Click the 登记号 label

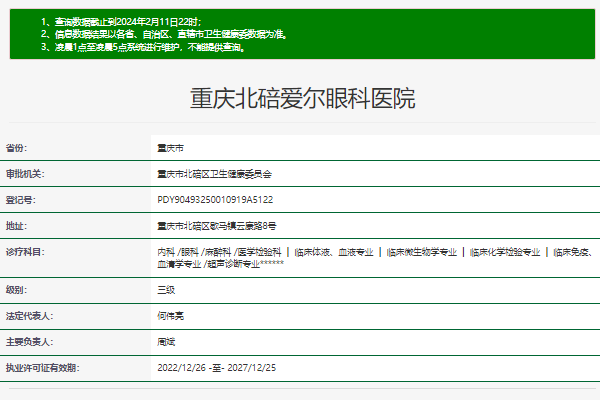[21, 200]
